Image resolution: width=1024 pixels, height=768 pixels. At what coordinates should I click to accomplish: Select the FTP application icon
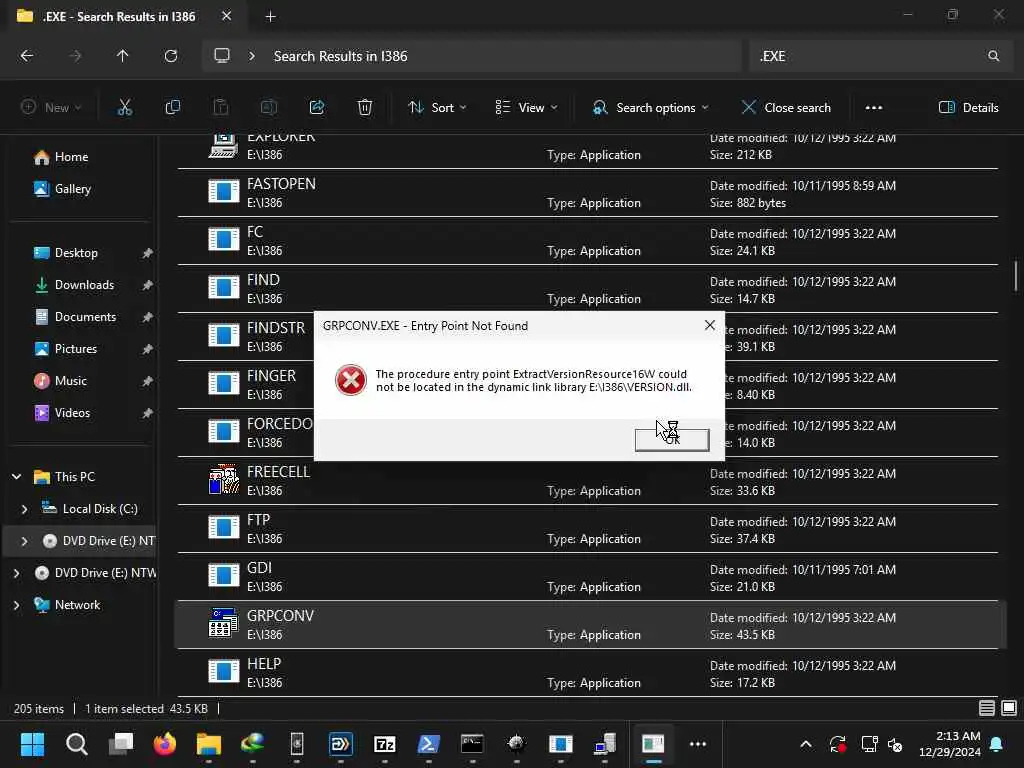[x=223, y=527]
